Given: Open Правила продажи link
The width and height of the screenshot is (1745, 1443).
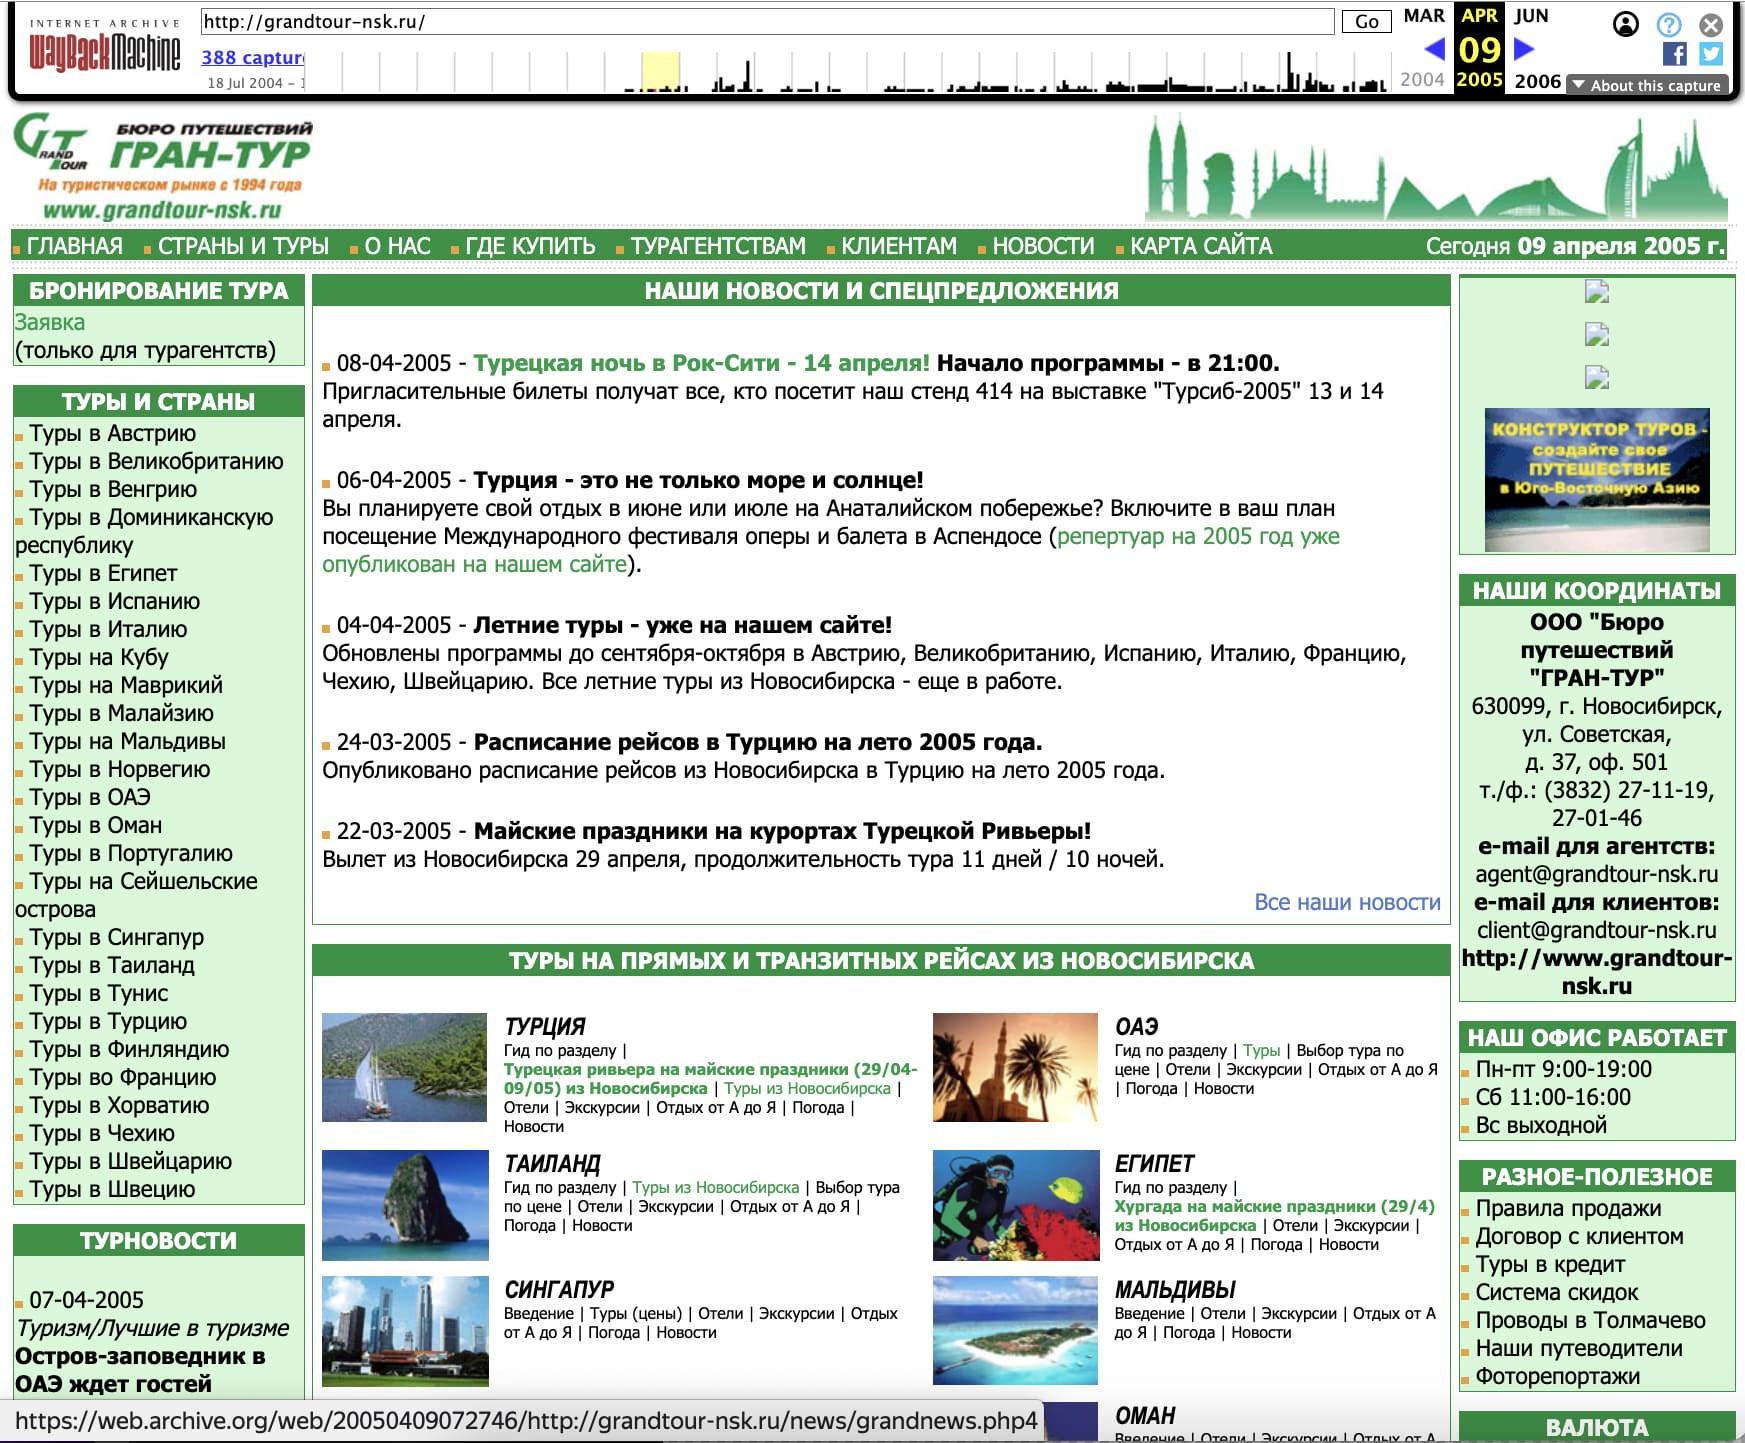Looking at the screenshot, I should [1568, 1208].
